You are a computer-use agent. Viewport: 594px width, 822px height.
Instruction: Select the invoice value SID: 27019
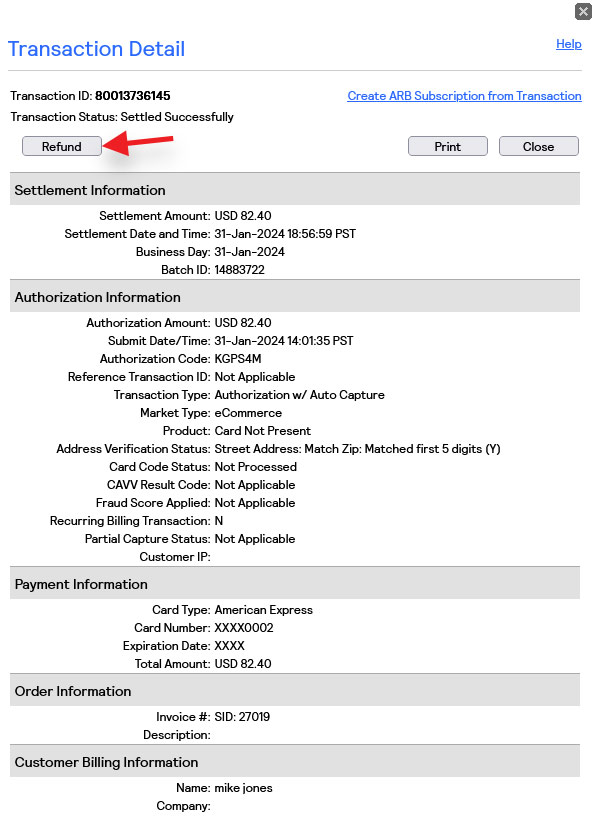point(242,717)
